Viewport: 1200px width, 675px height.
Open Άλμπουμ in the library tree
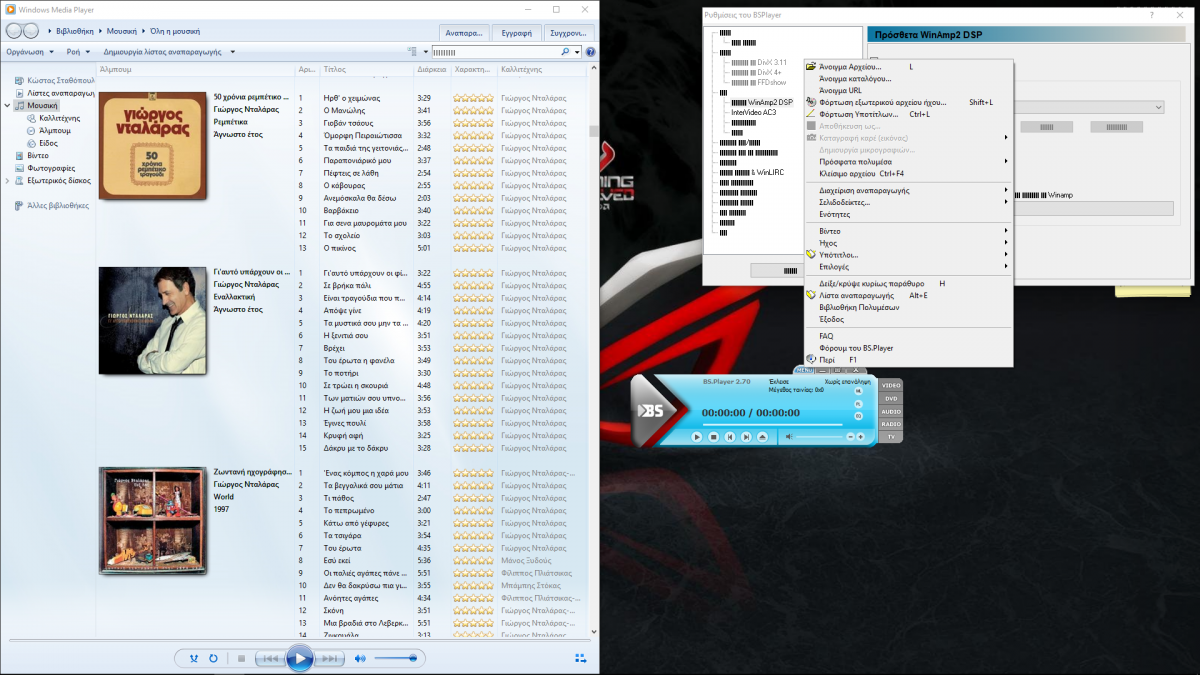point(55,131)
